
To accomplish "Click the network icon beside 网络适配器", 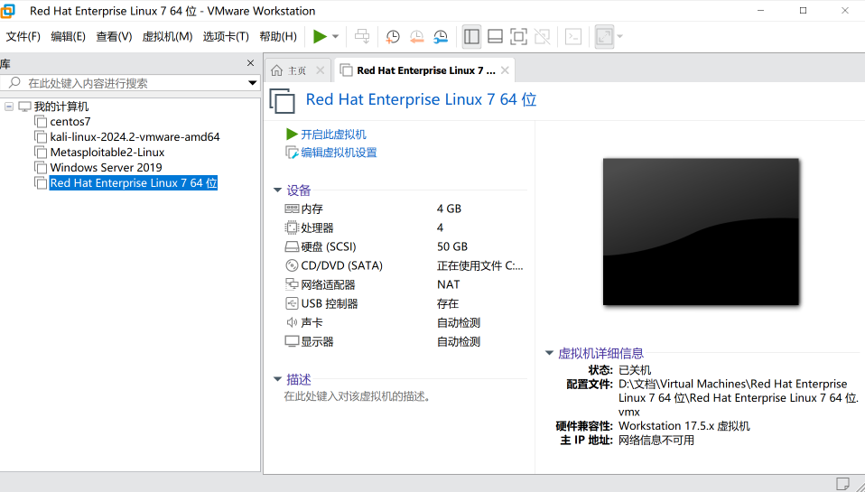I will (291, 284).
